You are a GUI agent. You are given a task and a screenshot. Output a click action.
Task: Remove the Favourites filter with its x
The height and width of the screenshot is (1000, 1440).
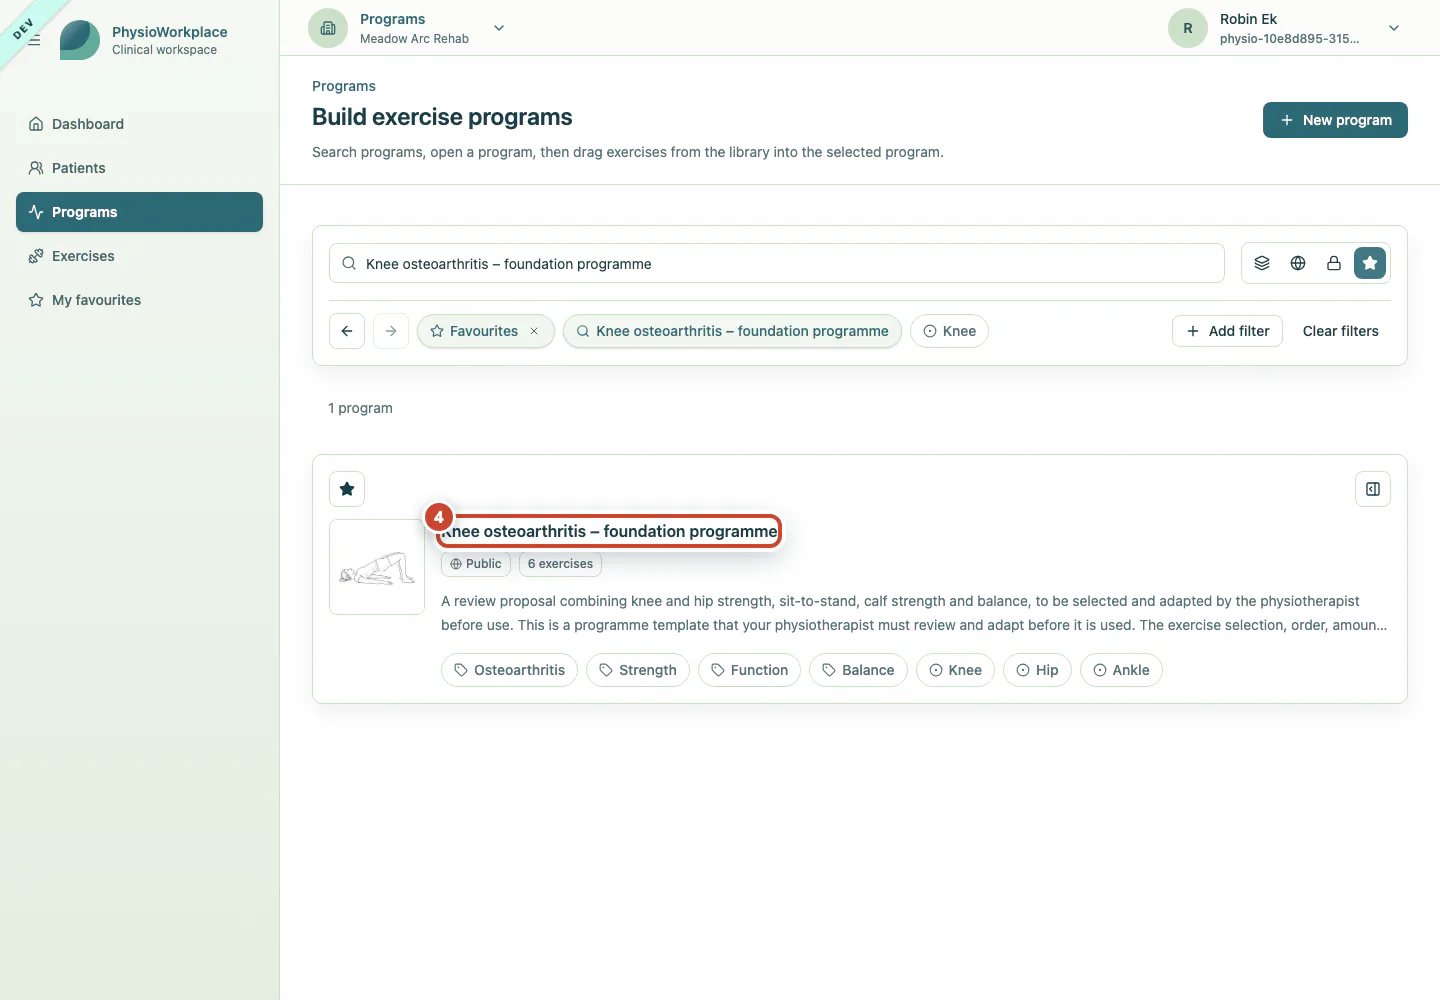(534, 331)
